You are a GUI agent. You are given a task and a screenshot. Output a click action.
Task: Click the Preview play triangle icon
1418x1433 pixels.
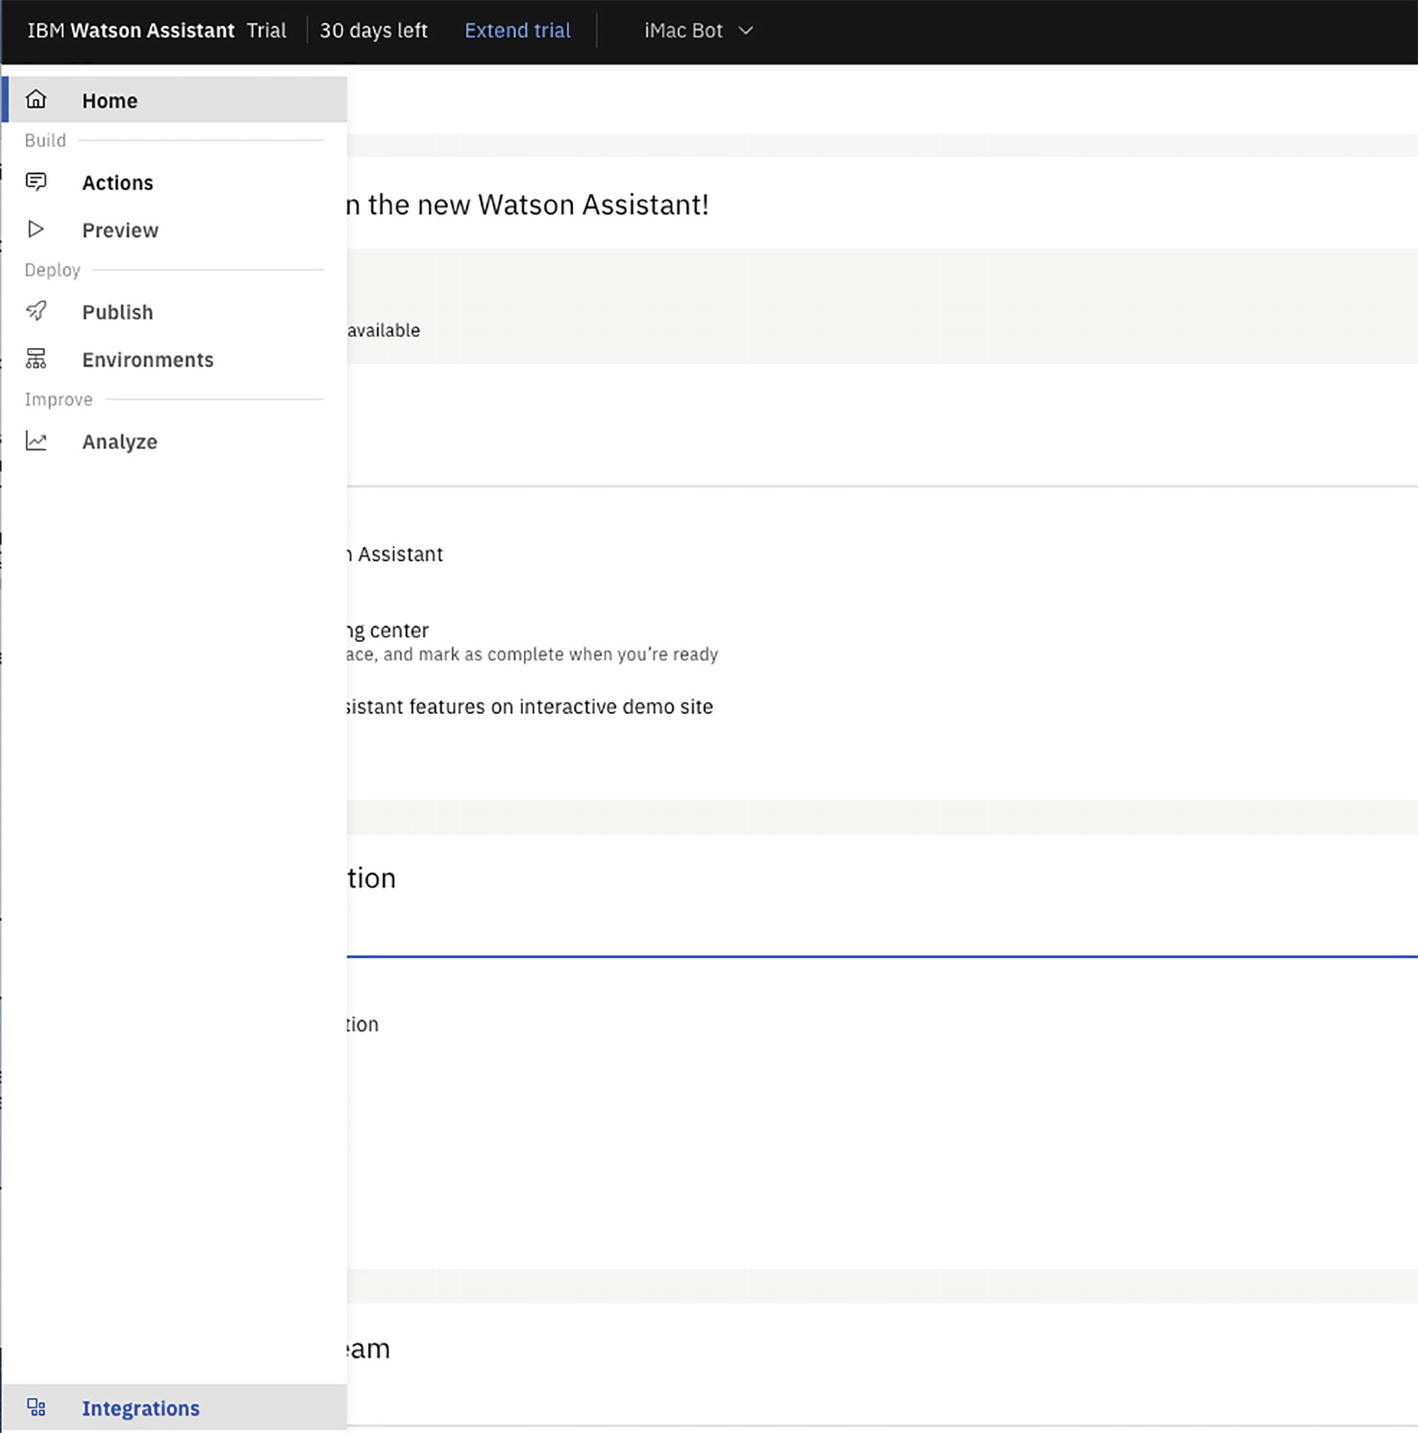point(36,229)
